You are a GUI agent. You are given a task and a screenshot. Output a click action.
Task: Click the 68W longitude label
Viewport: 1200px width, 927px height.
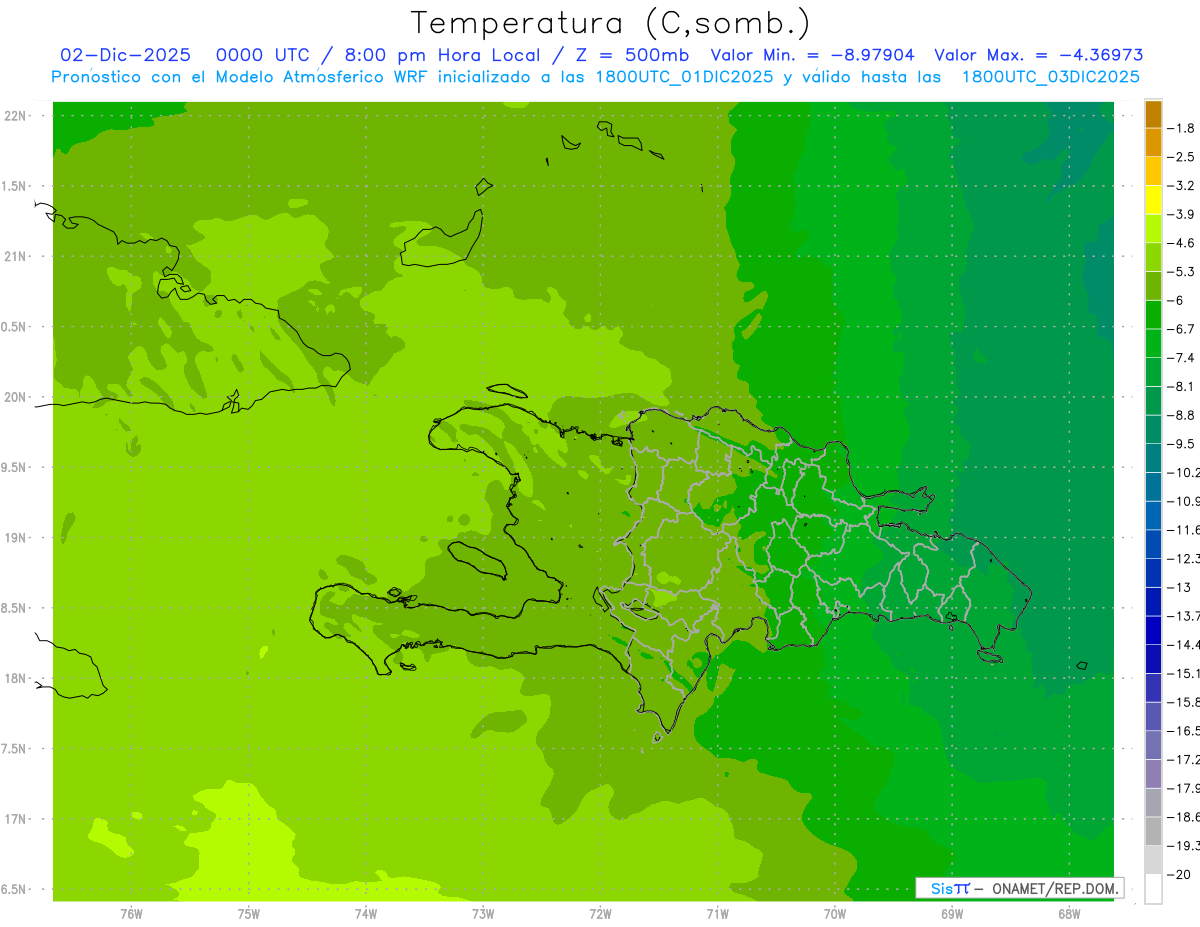pyautogui.click(x=1068, y=913)
